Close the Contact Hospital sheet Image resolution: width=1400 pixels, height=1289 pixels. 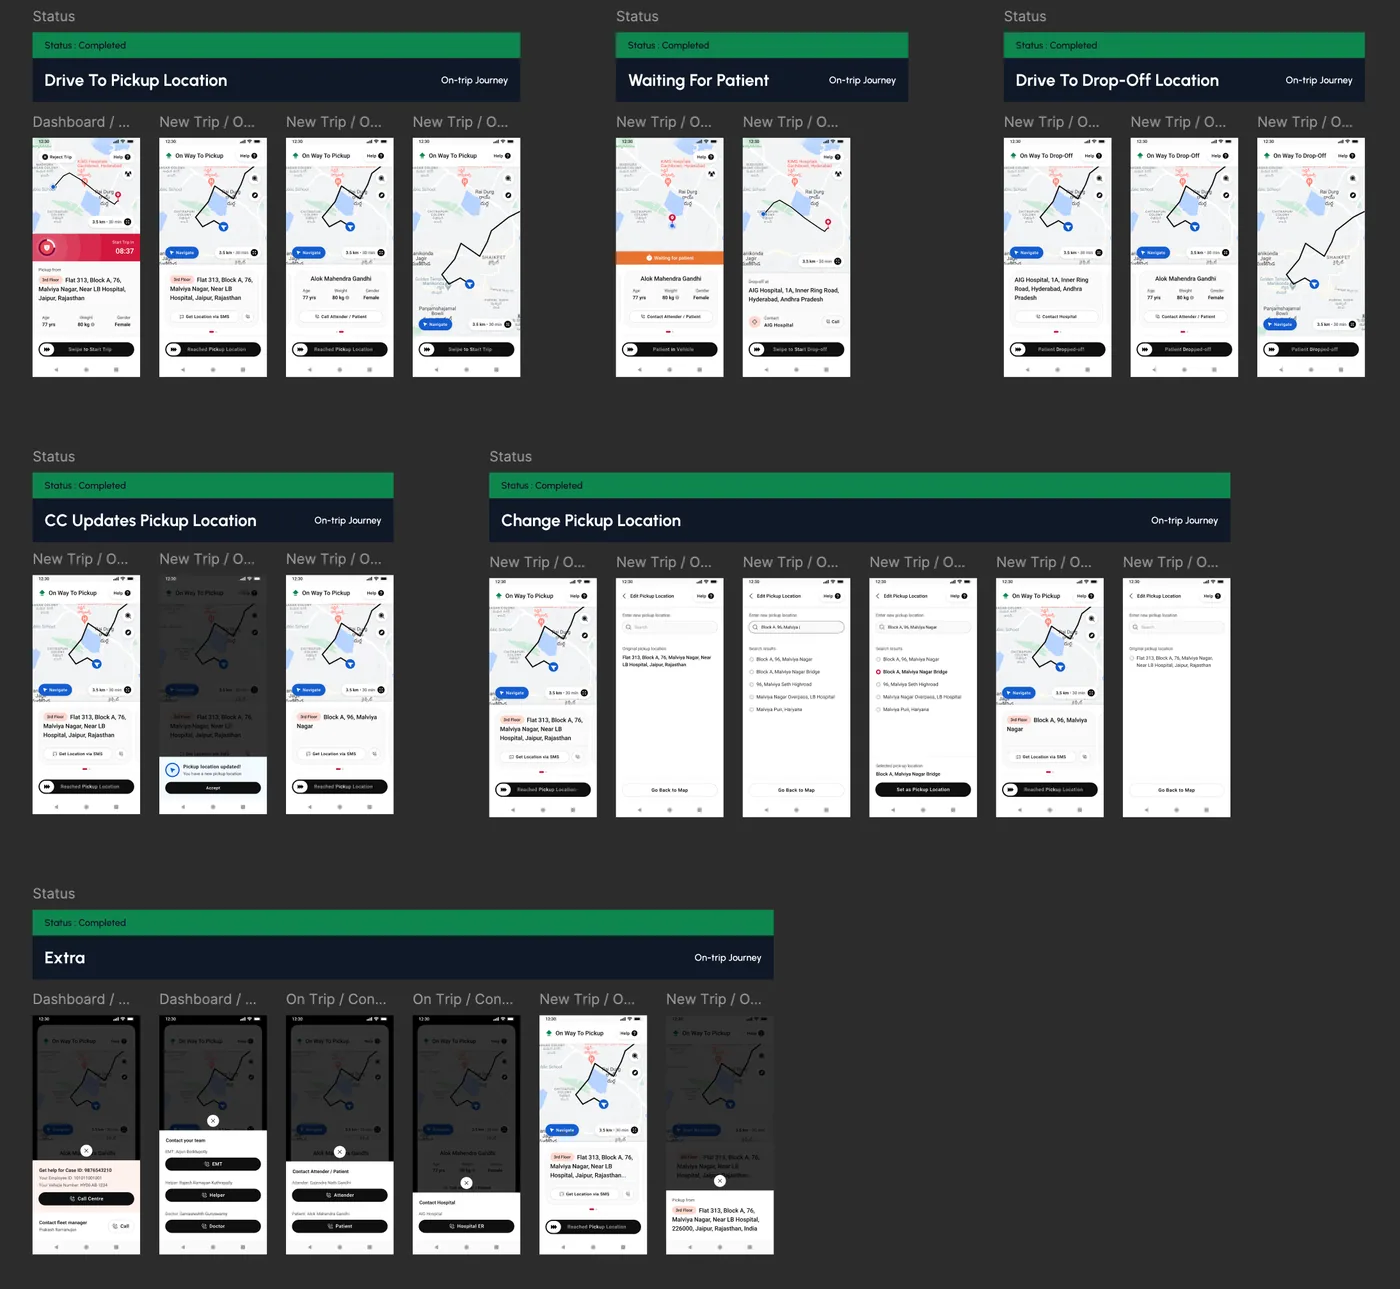[466, 1183]
